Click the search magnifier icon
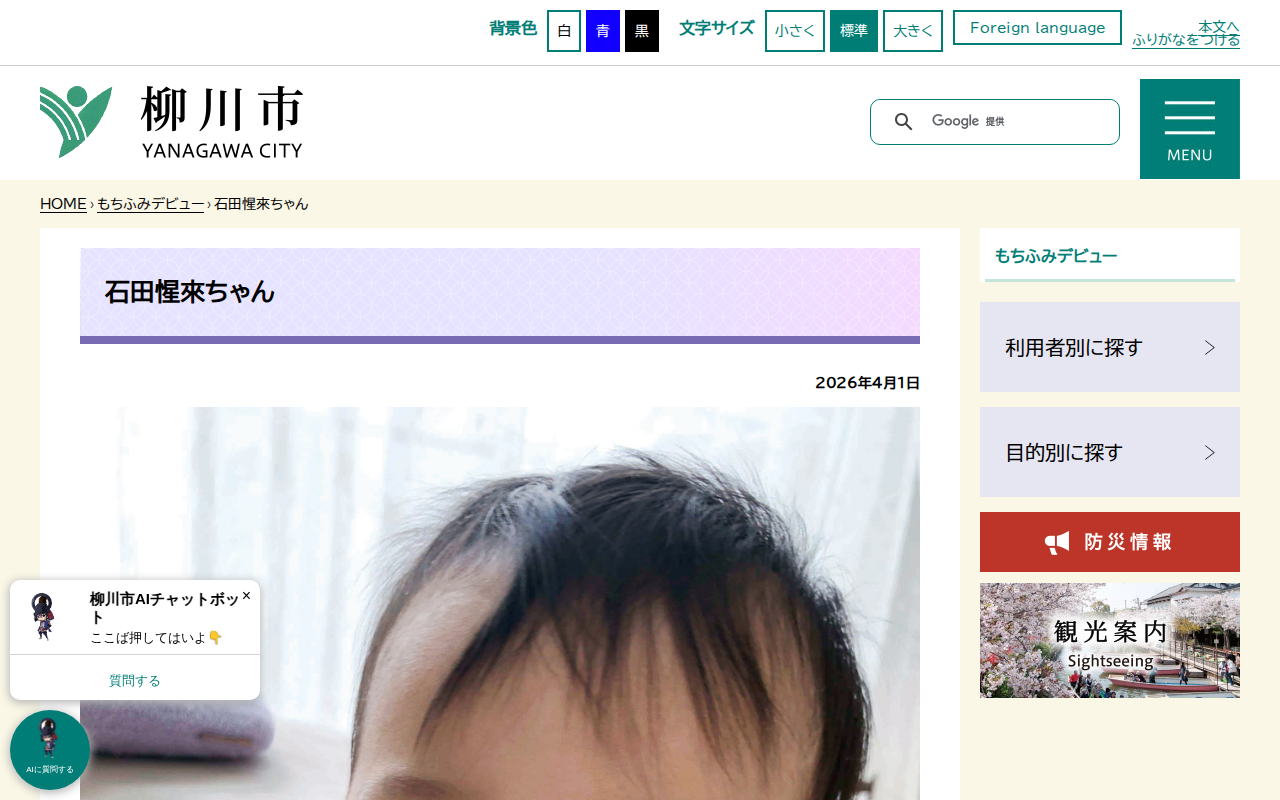This screenshot has width=1280, height=800. 903,122
